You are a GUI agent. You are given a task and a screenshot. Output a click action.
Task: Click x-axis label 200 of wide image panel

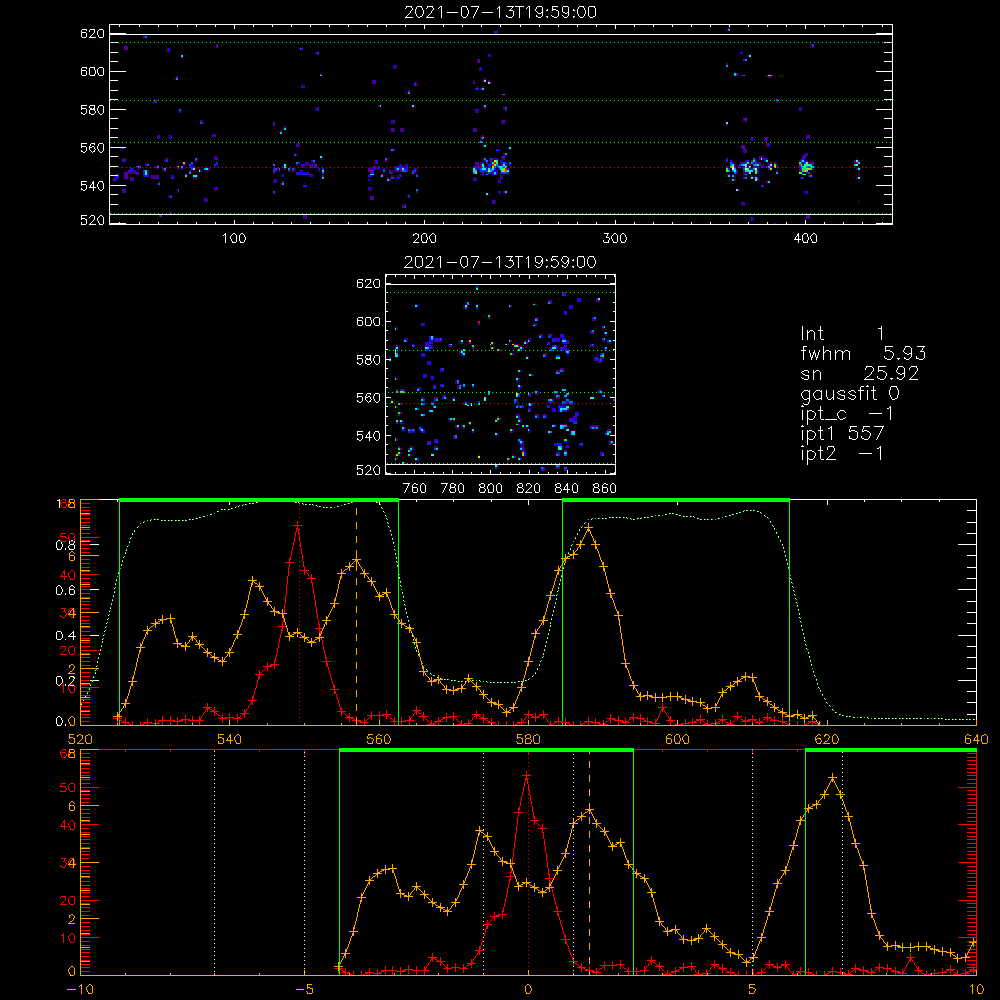pyautogui.click(x=425, y=239)
